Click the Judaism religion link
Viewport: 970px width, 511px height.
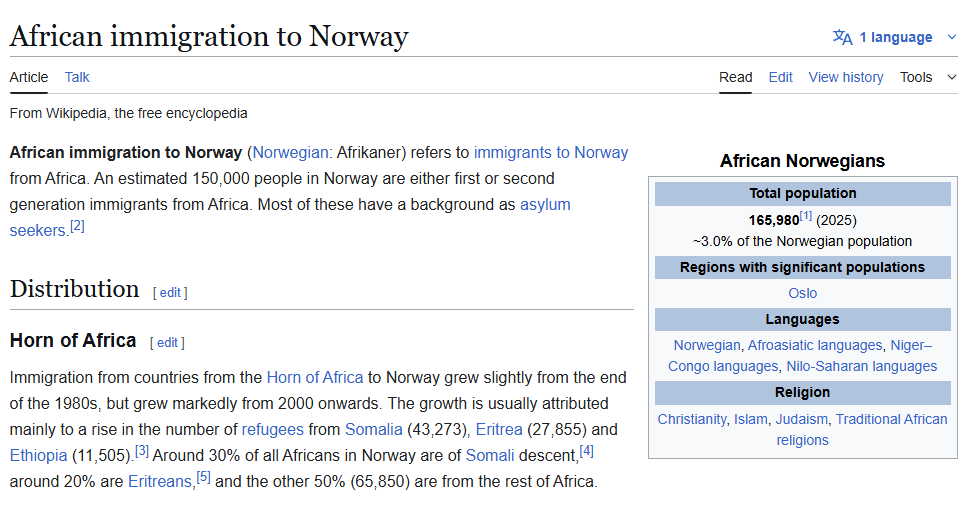pos(802,419)
